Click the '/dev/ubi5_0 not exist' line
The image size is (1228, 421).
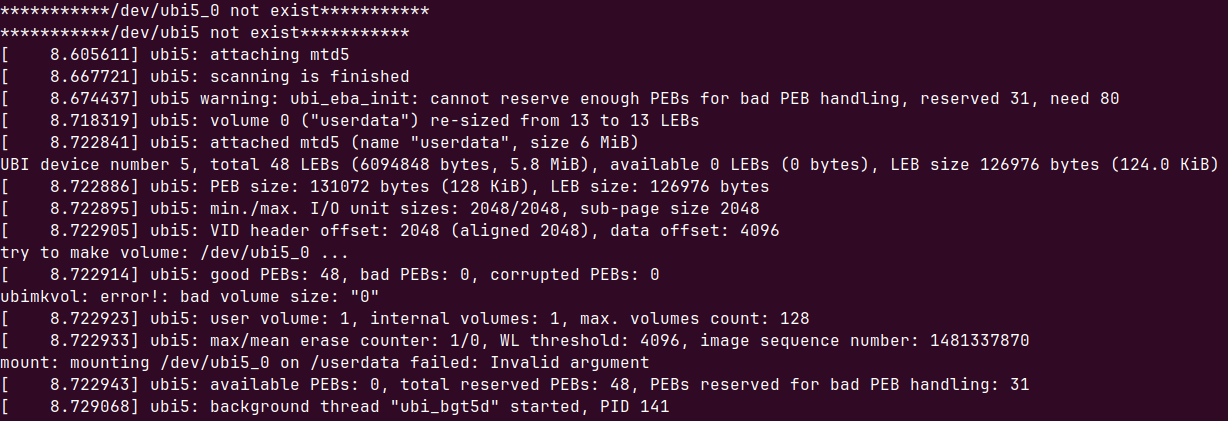point(215,13)
